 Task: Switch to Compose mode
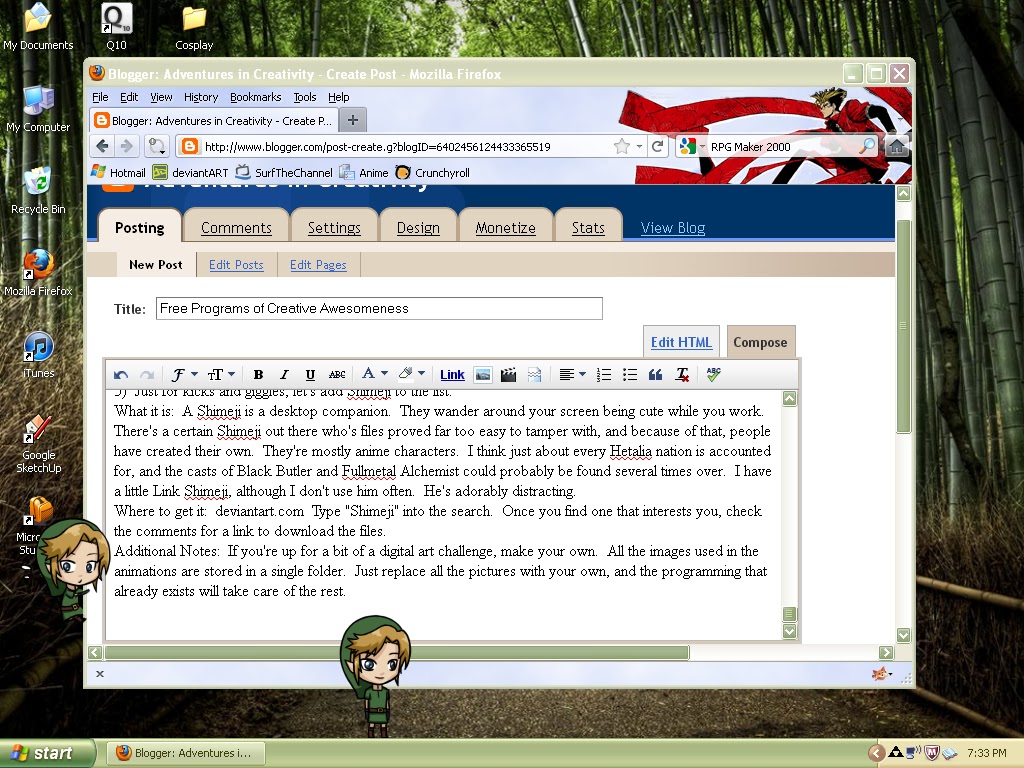click(760, 342)
